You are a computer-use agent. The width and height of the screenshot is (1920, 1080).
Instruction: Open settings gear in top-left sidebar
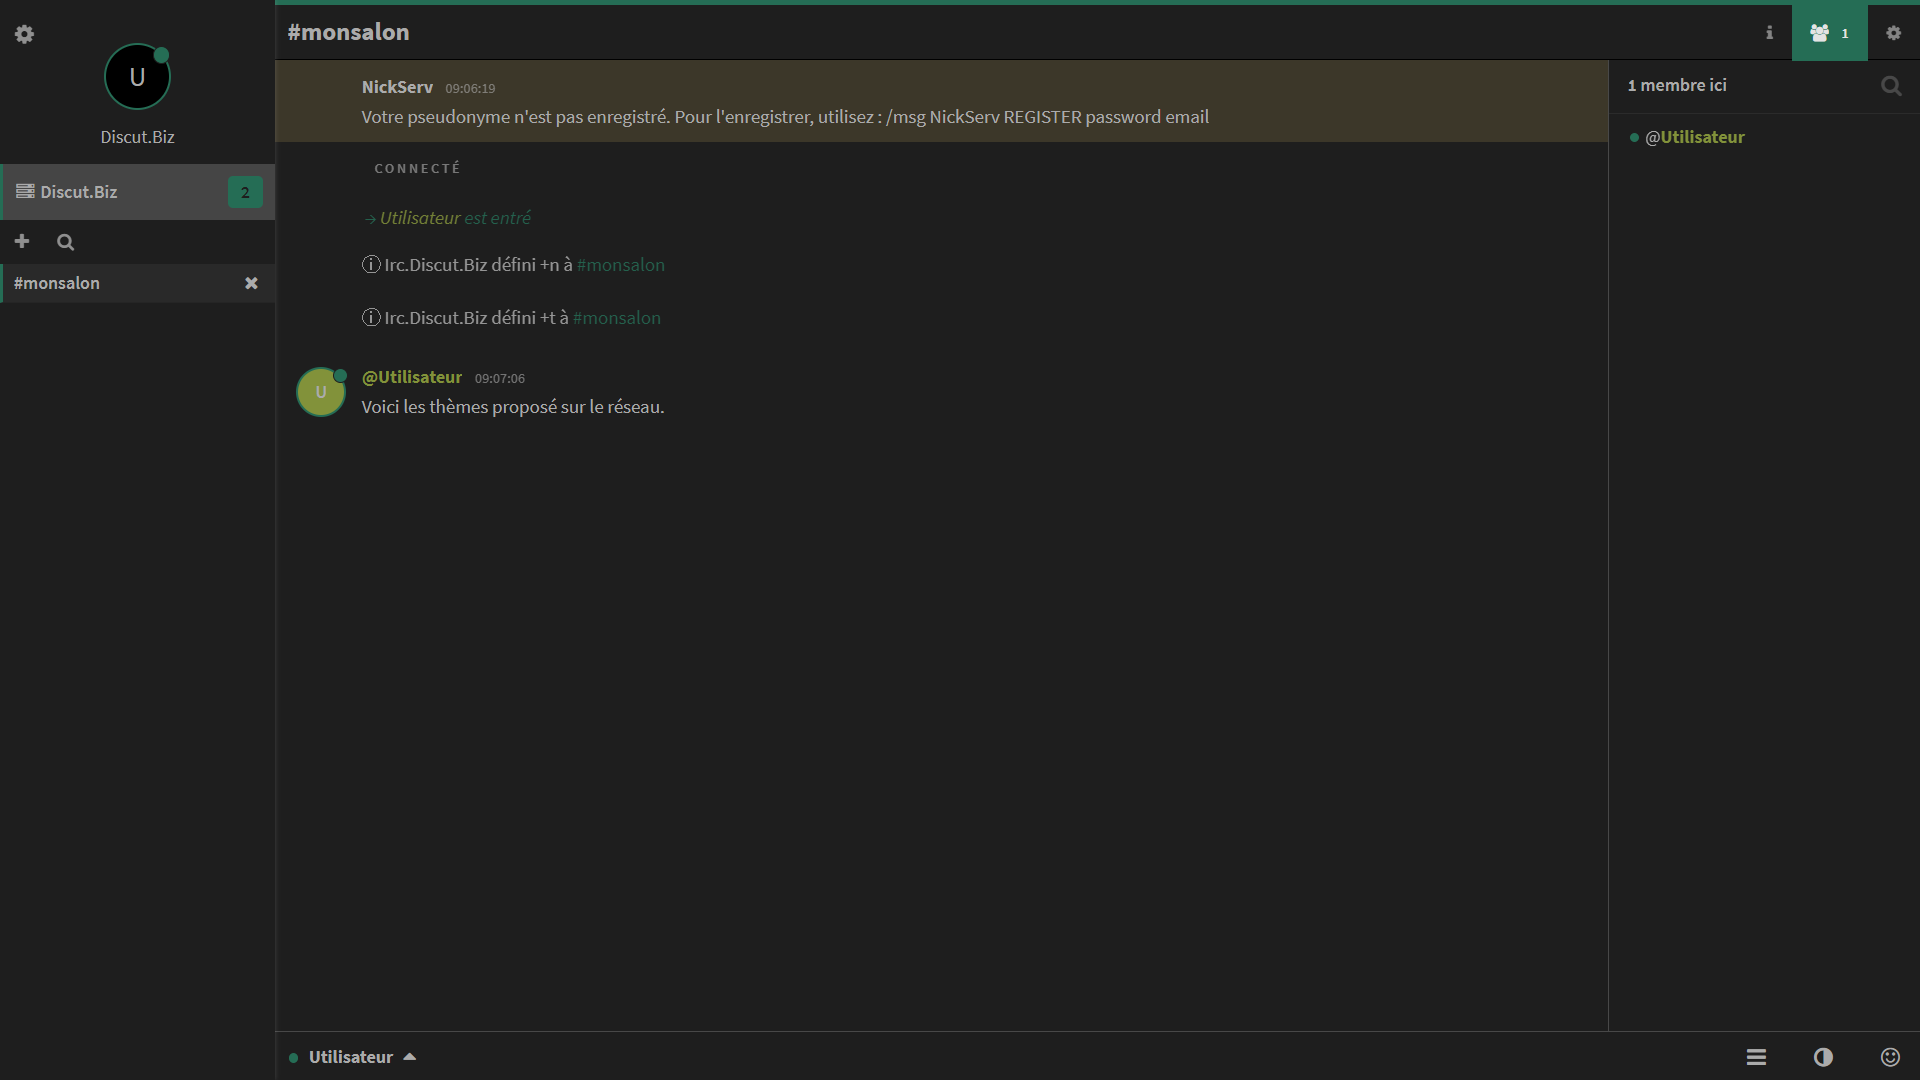pyautogui.click(x=25, y=35)
